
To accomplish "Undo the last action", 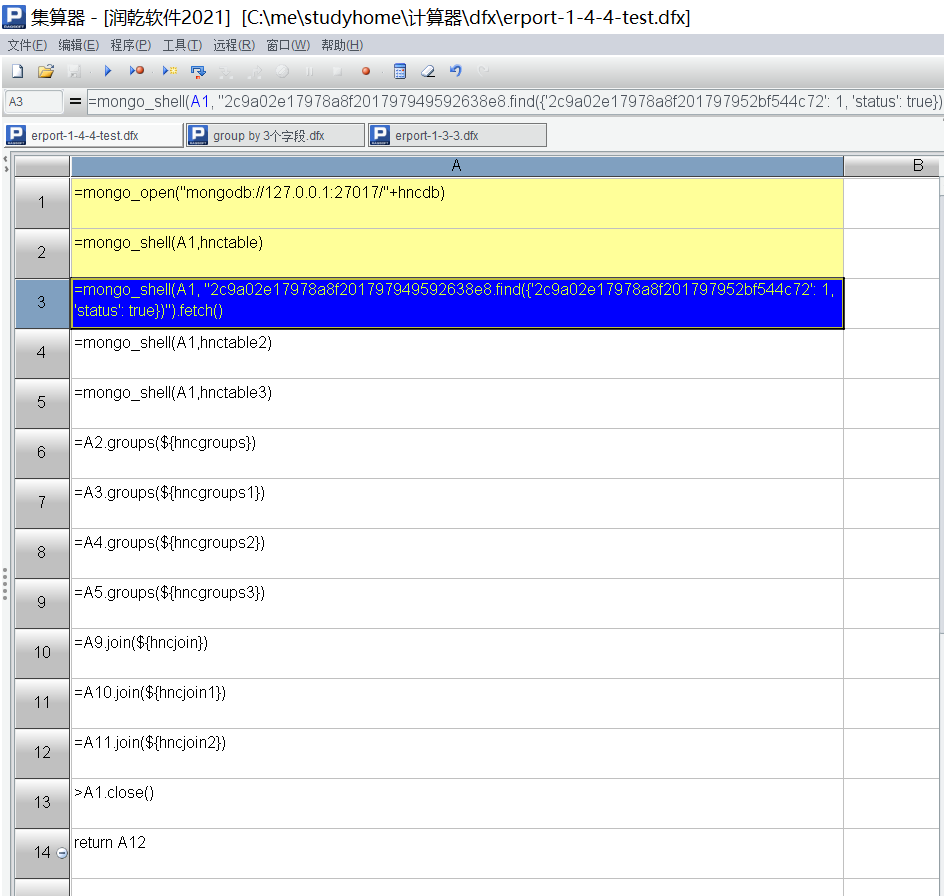I will [x=456, y=71].
